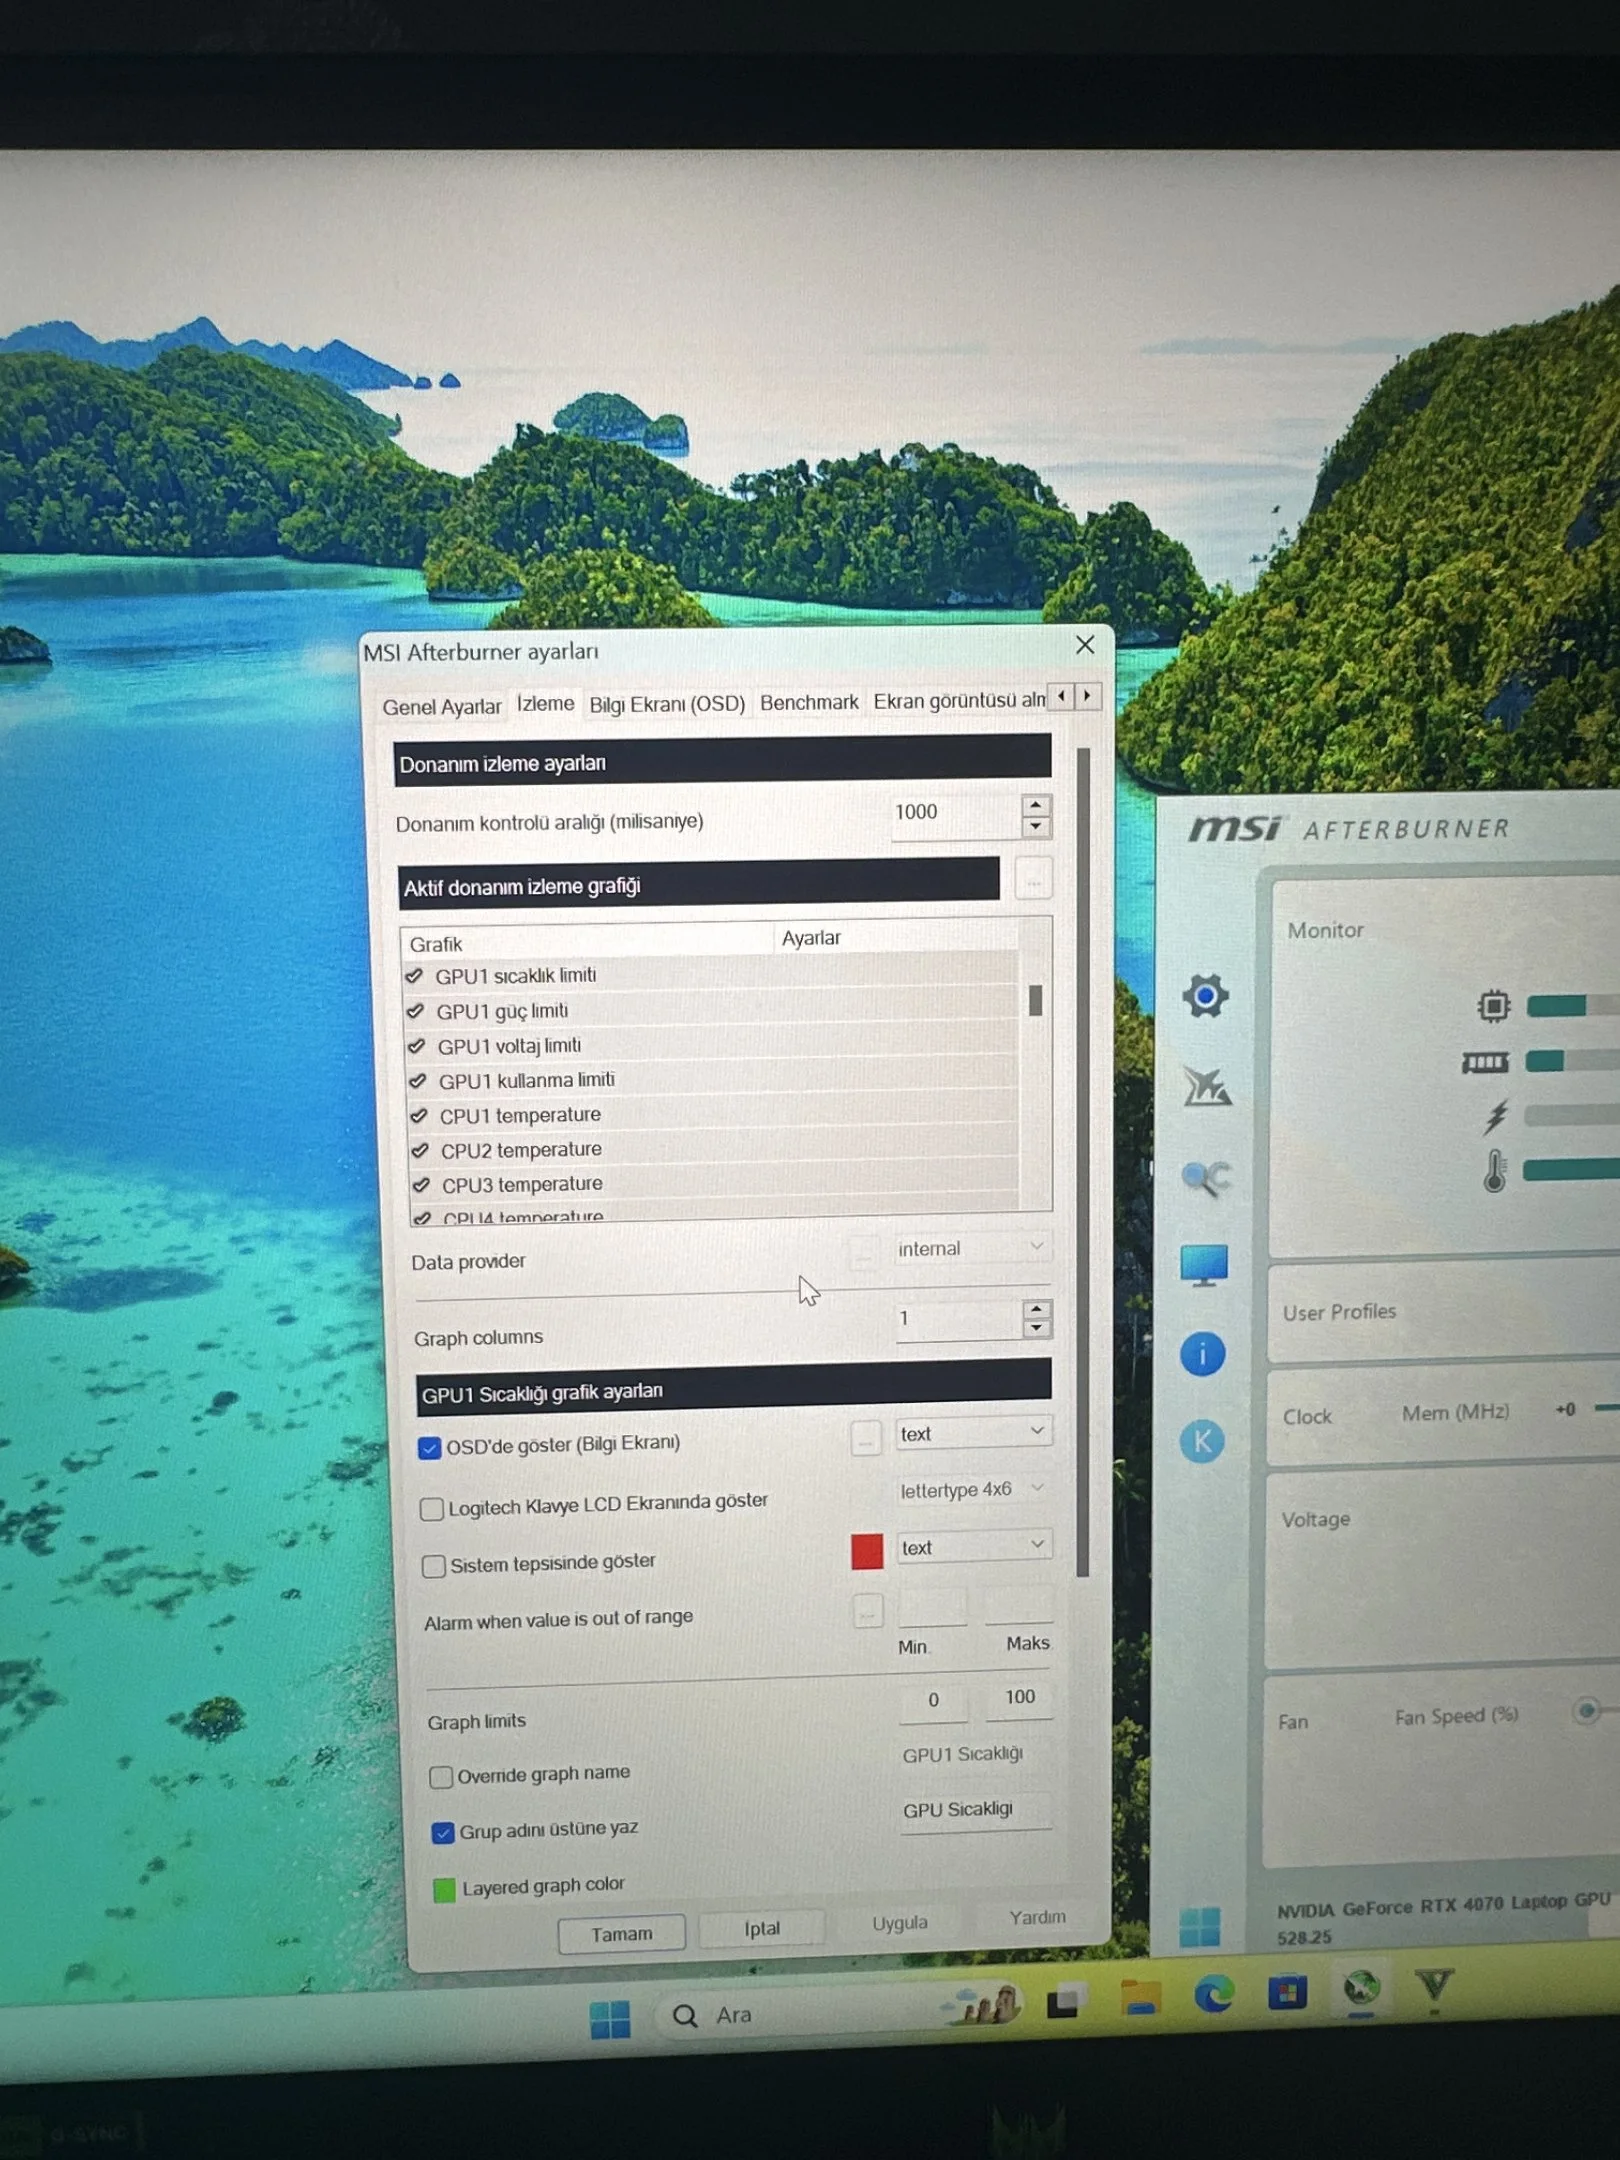Show more tabs with the right tab arrow
The height and width of the screenshot is (2160, 1620).
click(1087, 695)
